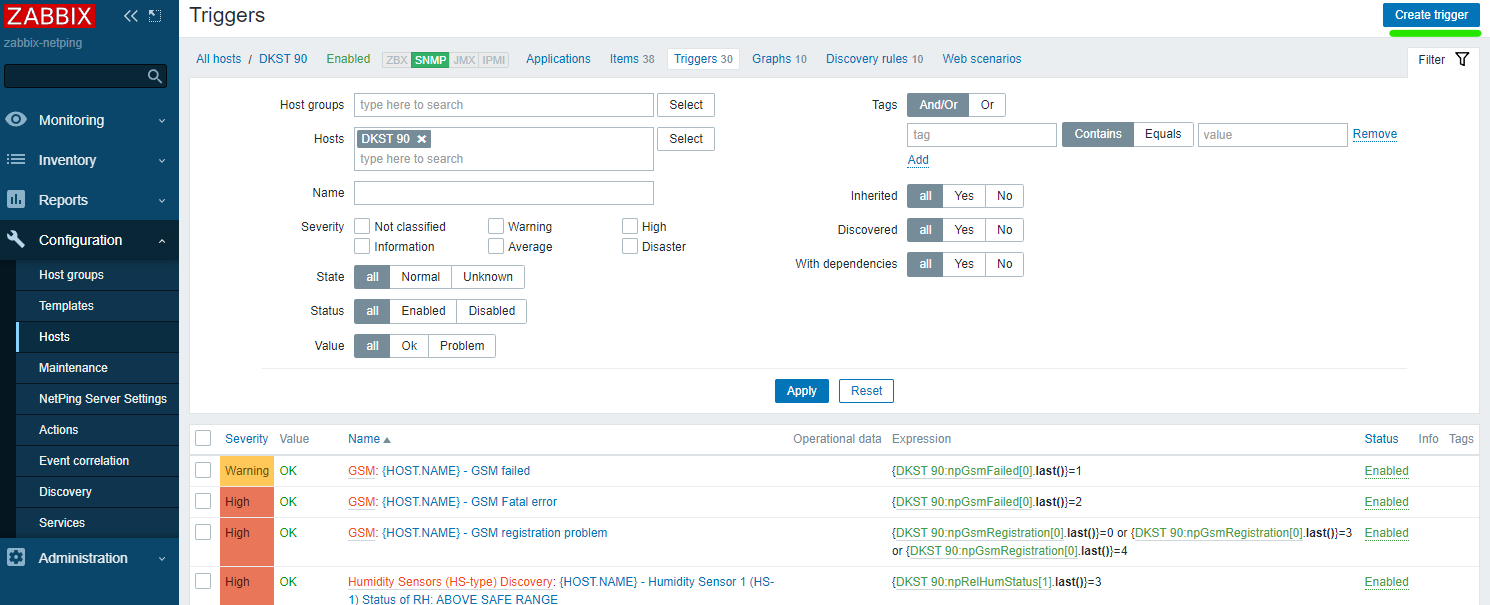Sort by Name column arrow
This screenshot has width=1490, height=605.
pos(387,440)
